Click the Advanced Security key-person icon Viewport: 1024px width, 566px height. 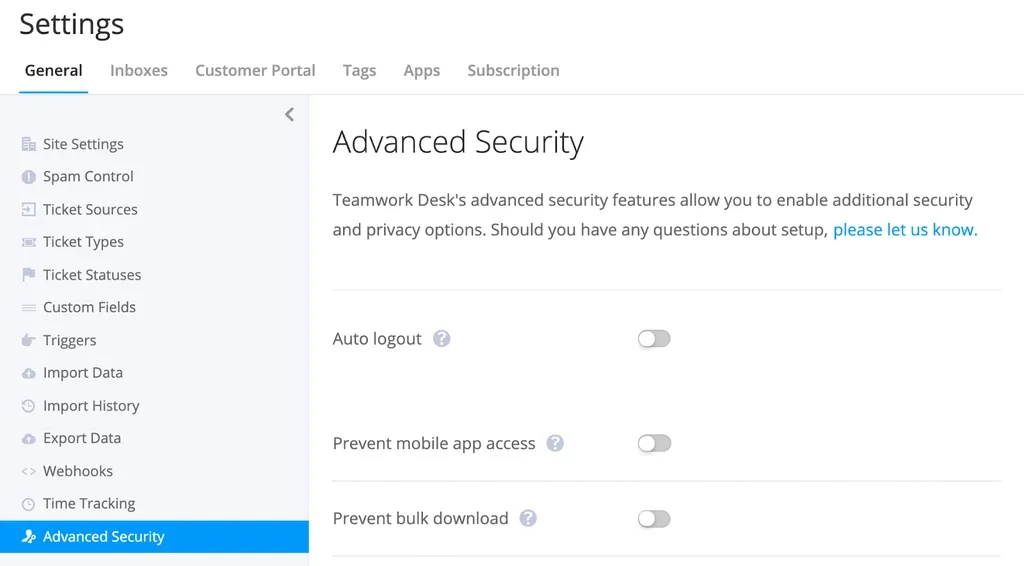coord(29,537)
